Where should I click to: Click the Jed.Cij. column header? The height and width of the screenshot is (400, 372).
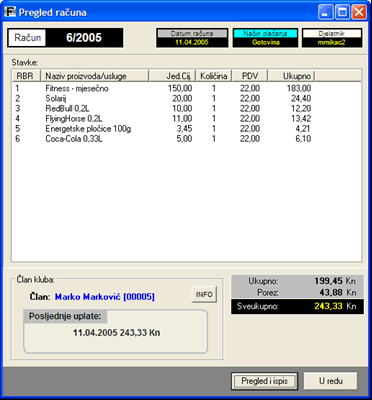(172, 76)
